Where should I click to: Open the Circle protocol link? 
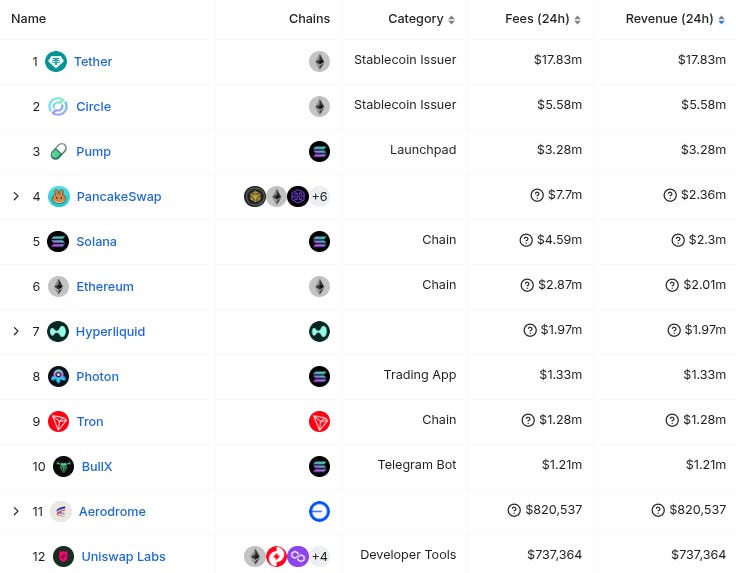[x=93, y=107]
